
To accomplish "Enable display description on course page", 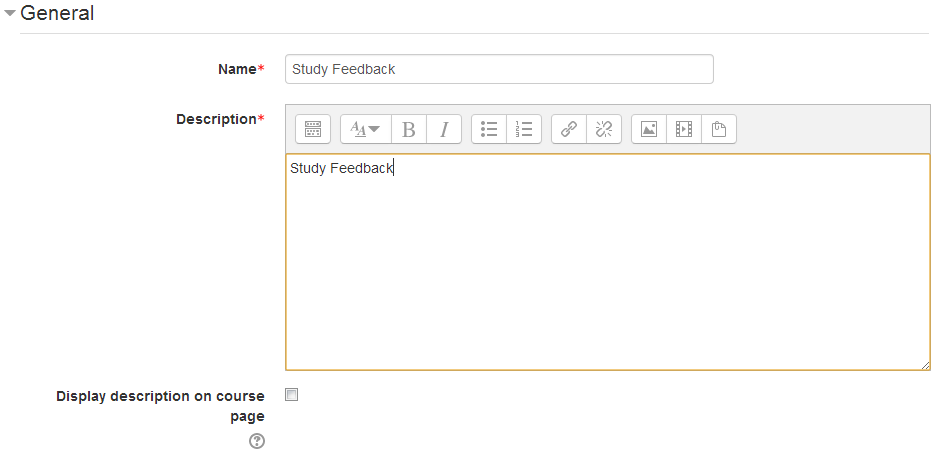I will [x=292, y=395].
